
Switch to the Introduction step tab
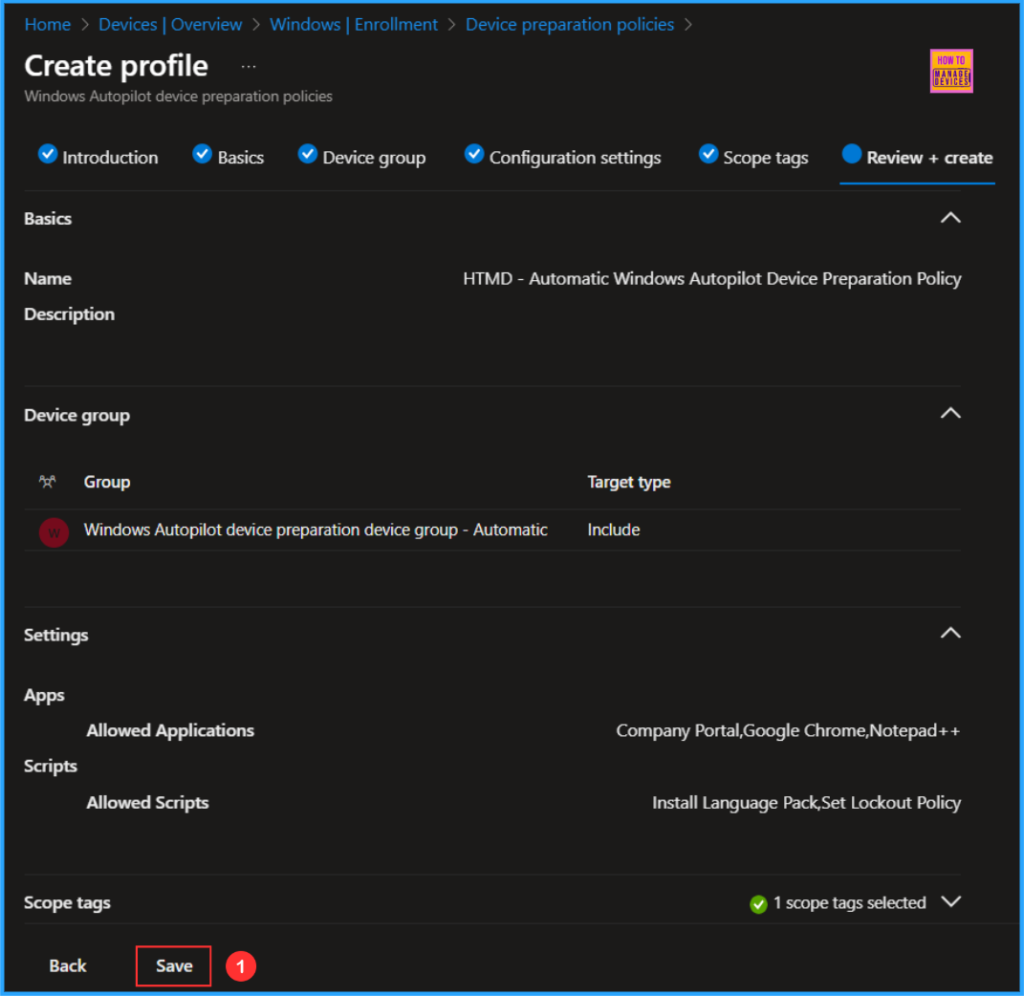click(98, 157)
